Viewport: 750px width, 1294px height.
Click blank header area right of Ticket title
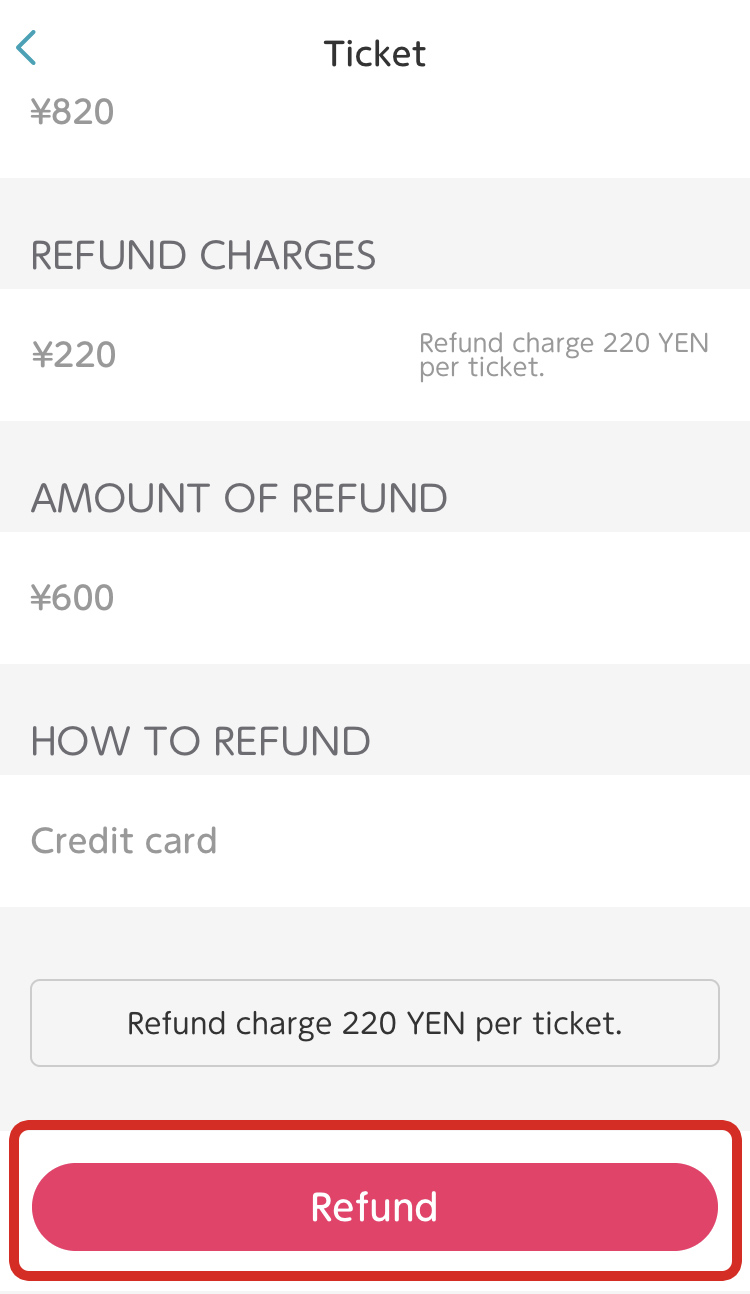[x=600, y=53]
